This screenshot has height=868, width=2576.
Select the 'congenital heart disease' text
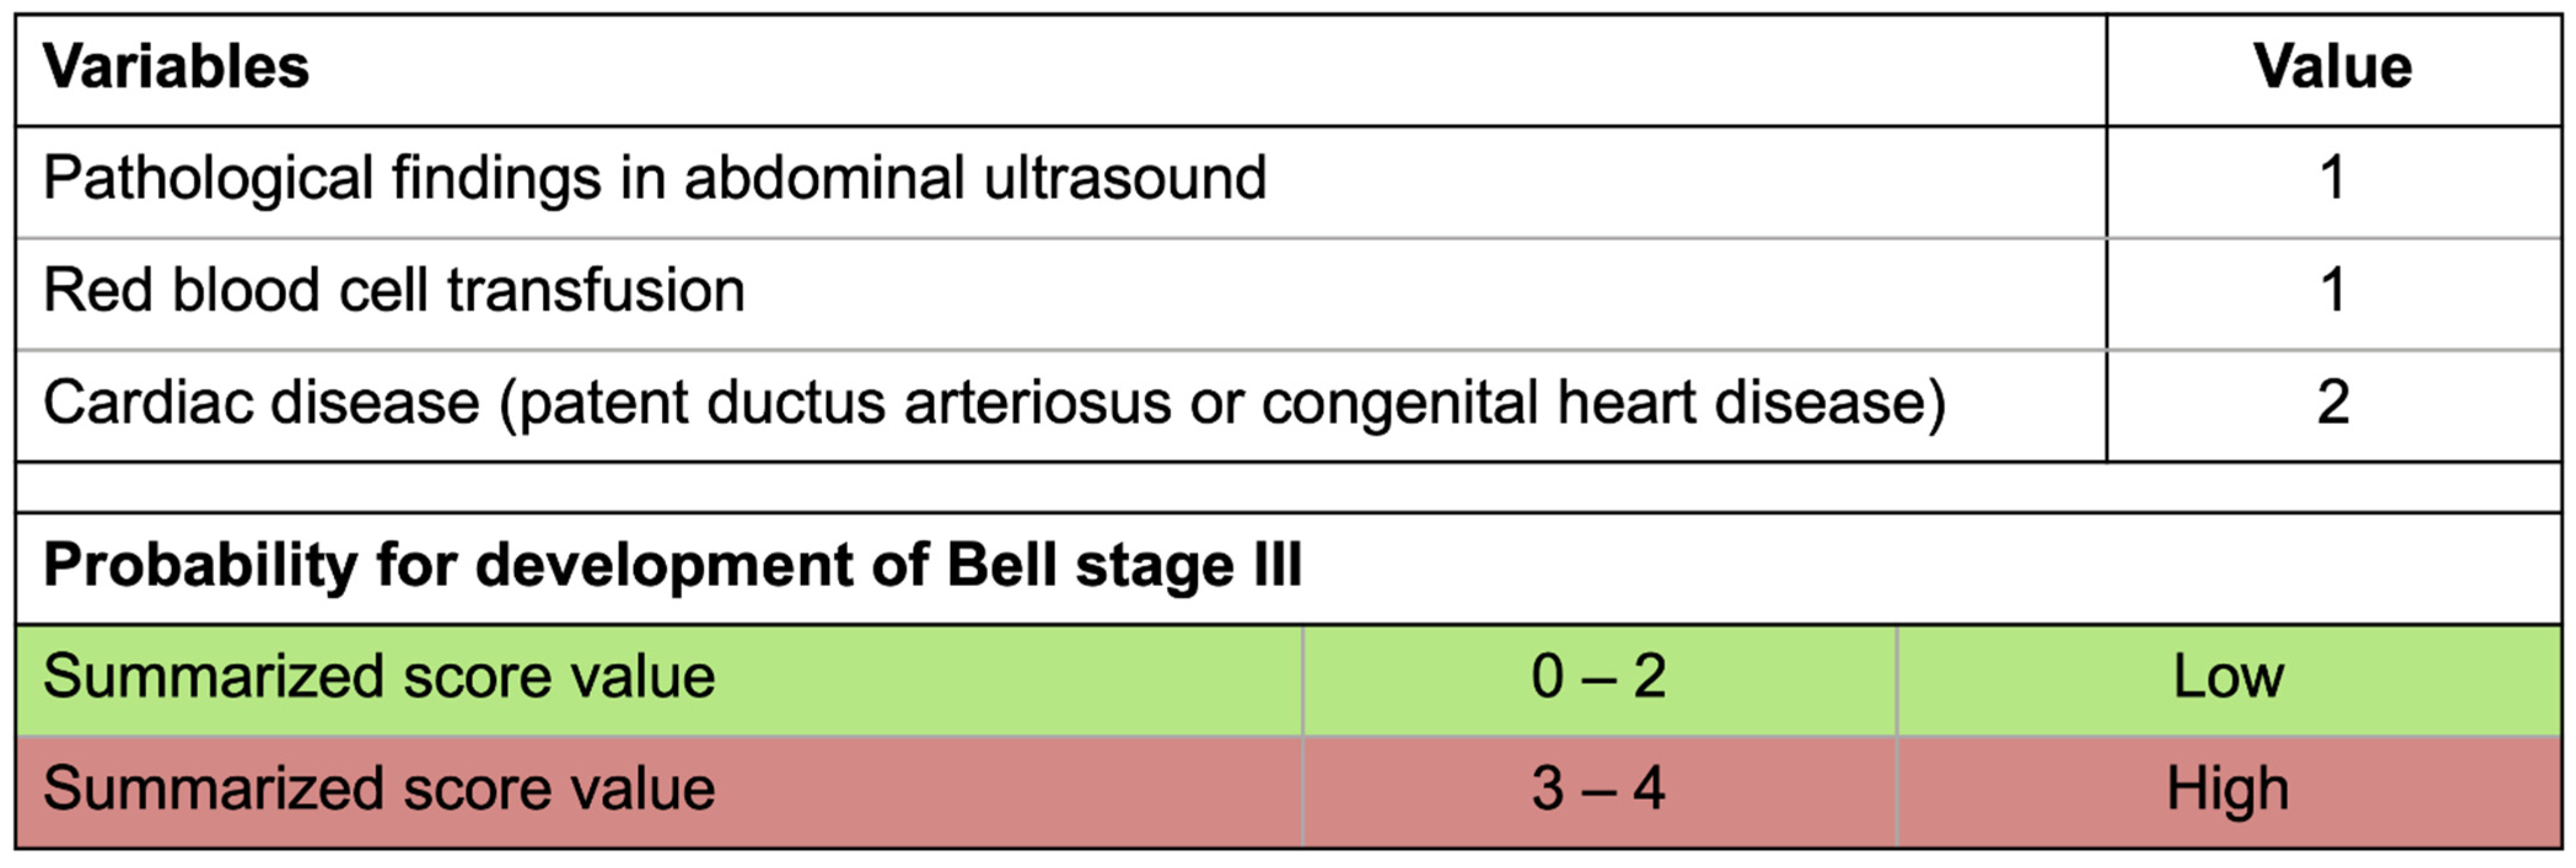click(1590, 403)
